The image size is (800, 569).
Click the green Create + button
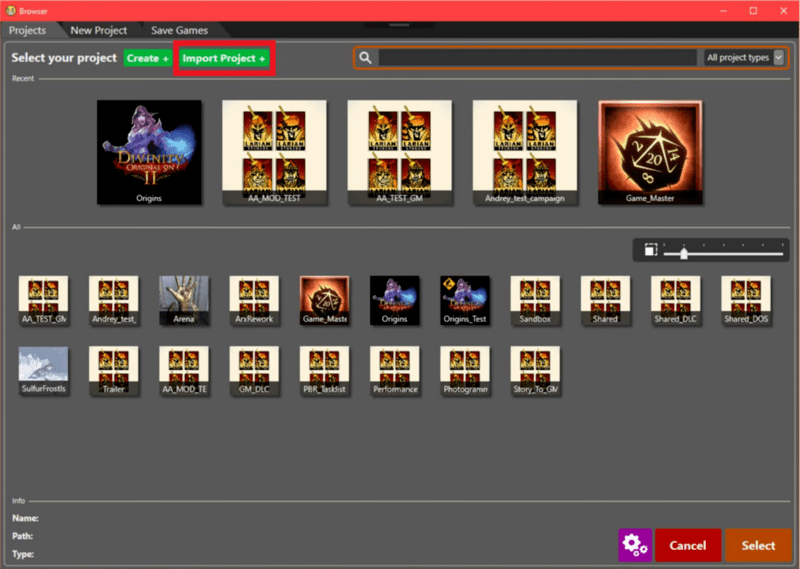pos(147,58)
